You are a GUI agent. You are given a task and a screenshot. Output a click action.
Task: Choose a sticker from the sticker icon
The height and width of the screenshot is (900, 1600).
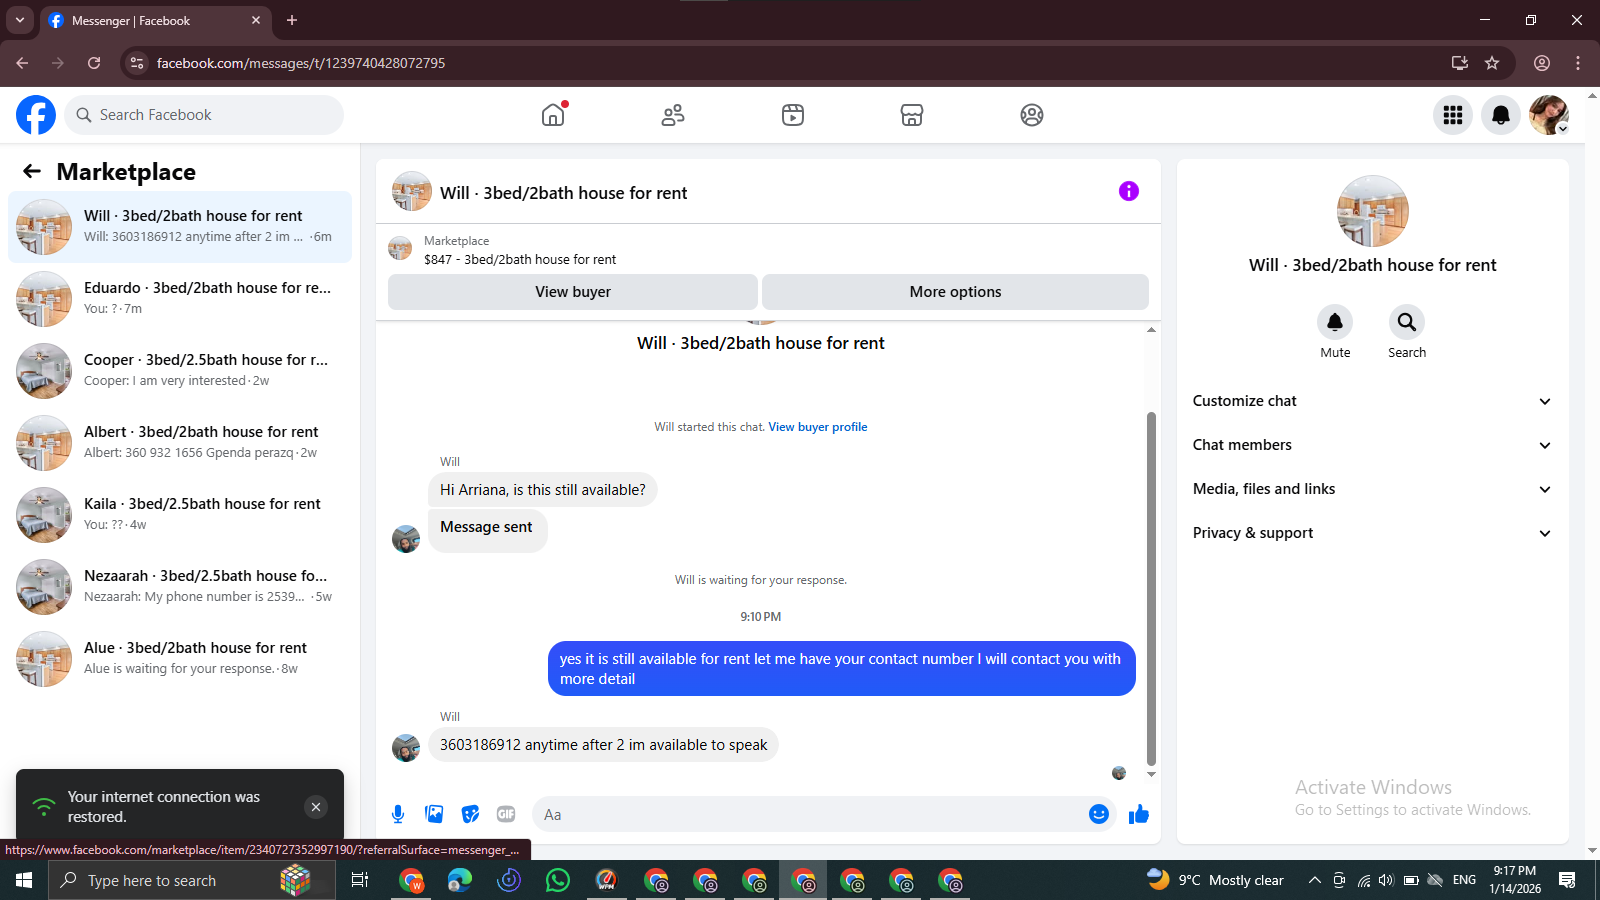(x=470, y=814)
